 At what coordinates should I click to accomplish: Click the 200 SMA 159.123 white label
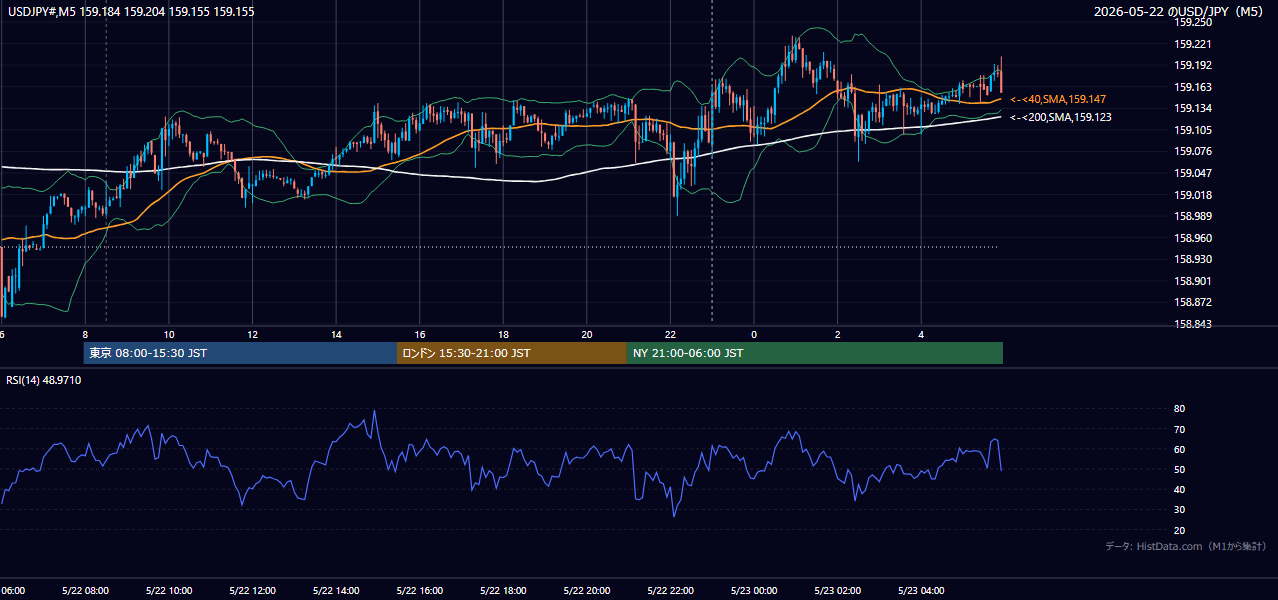pyautogui.click(x=1060, y=117)
